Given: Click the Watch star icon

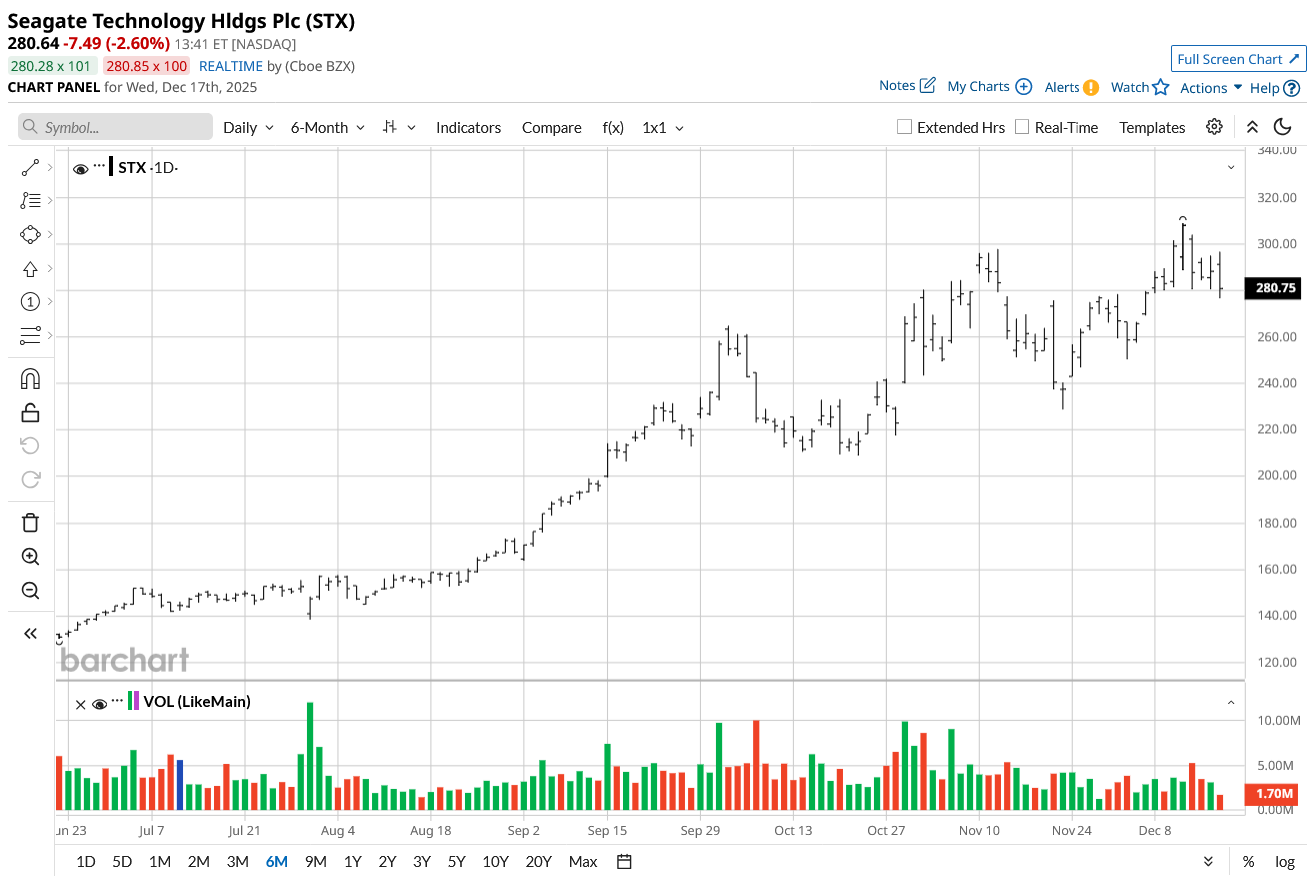Looking at the screenshot, I should click(1160, 87).
